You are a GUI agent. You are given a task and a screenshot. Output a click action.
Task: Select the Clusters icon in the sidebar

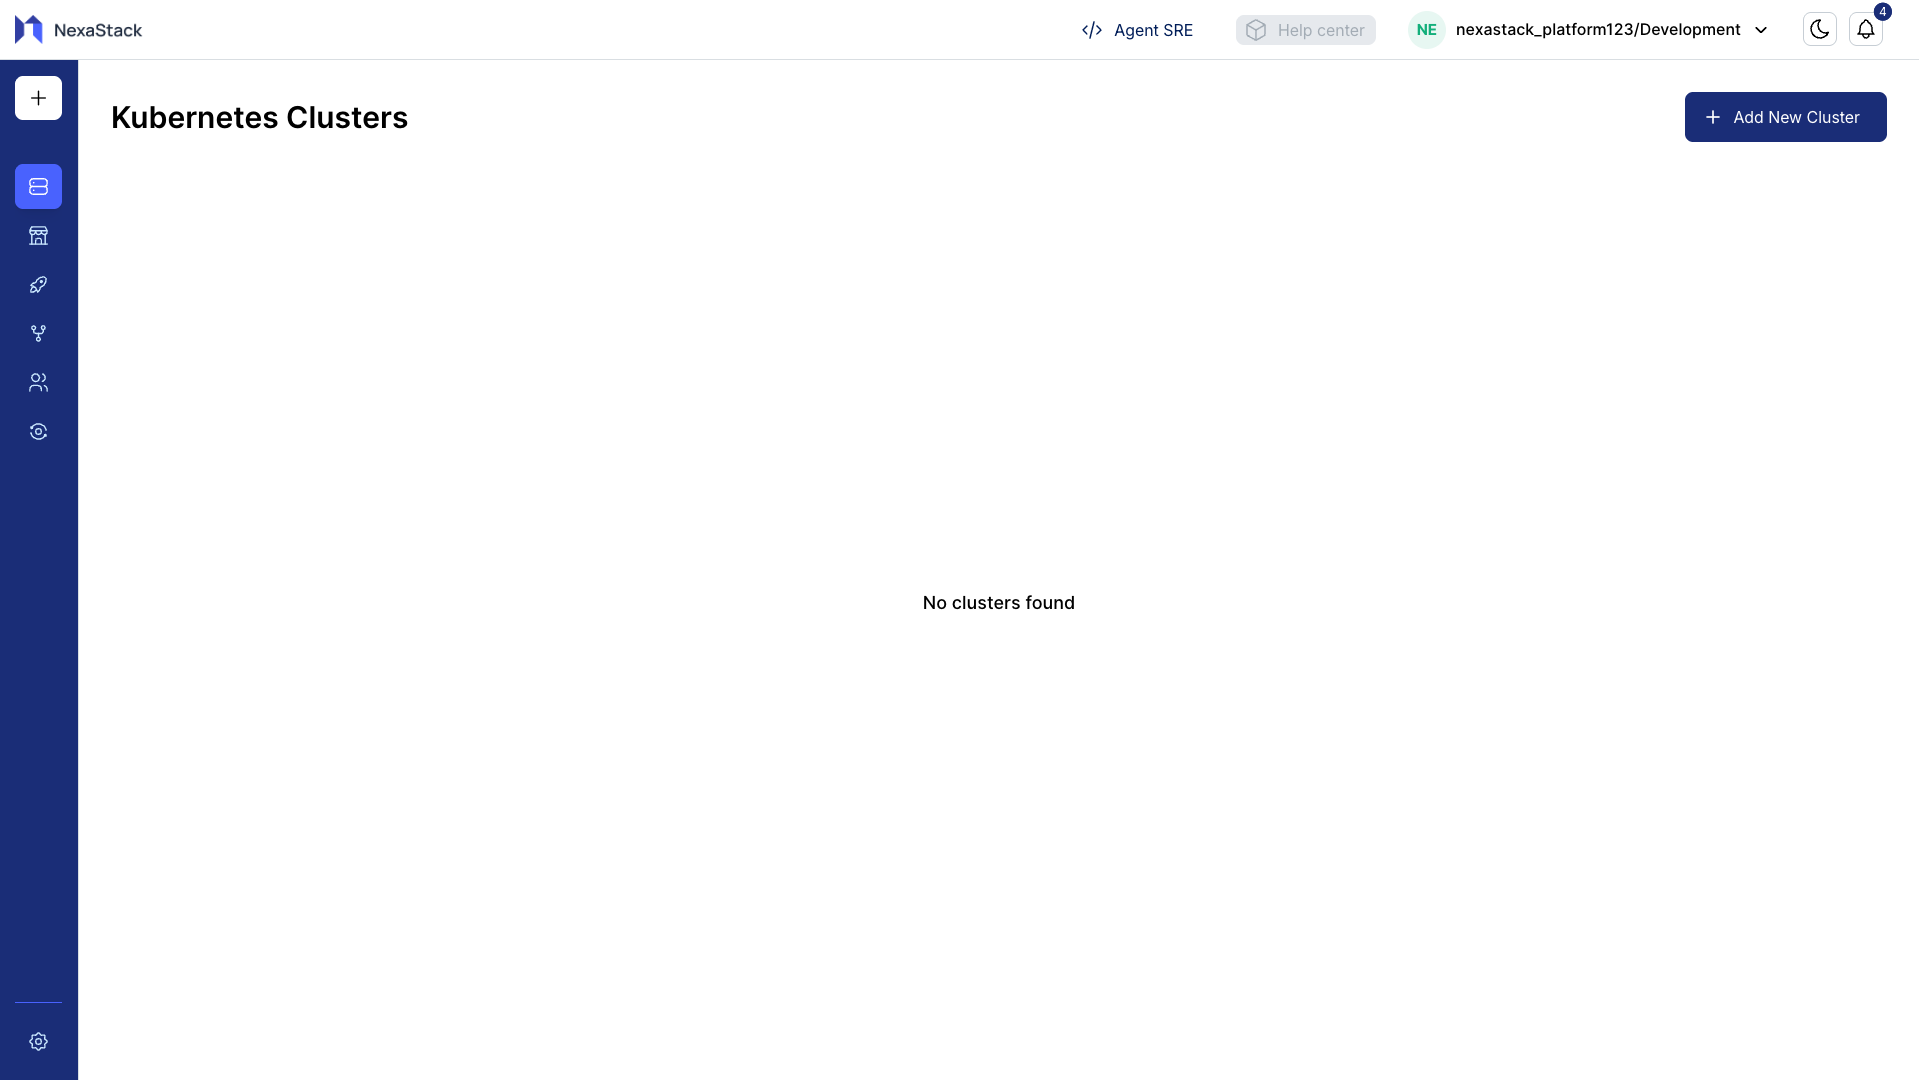(38, 186)
